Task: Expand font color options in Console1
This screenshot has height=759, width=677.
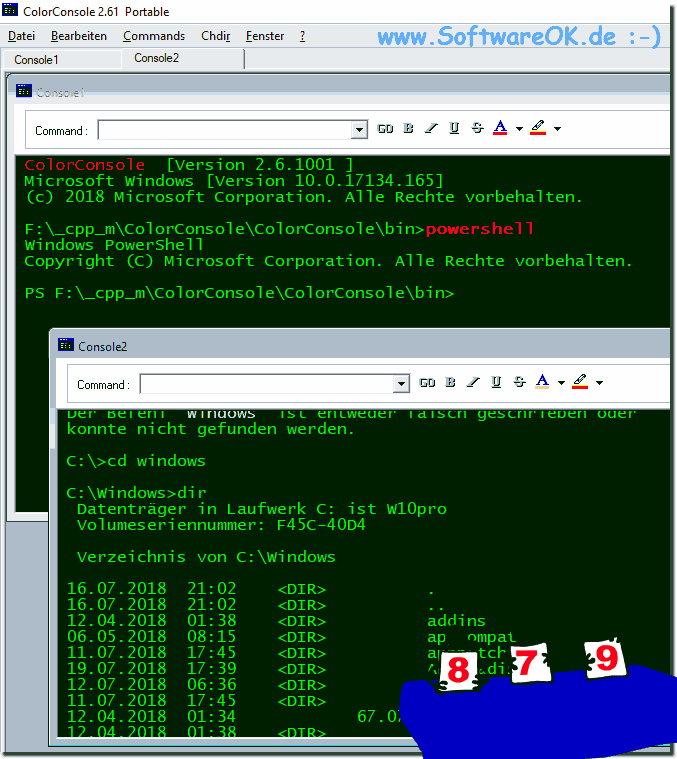Action: 519,129
